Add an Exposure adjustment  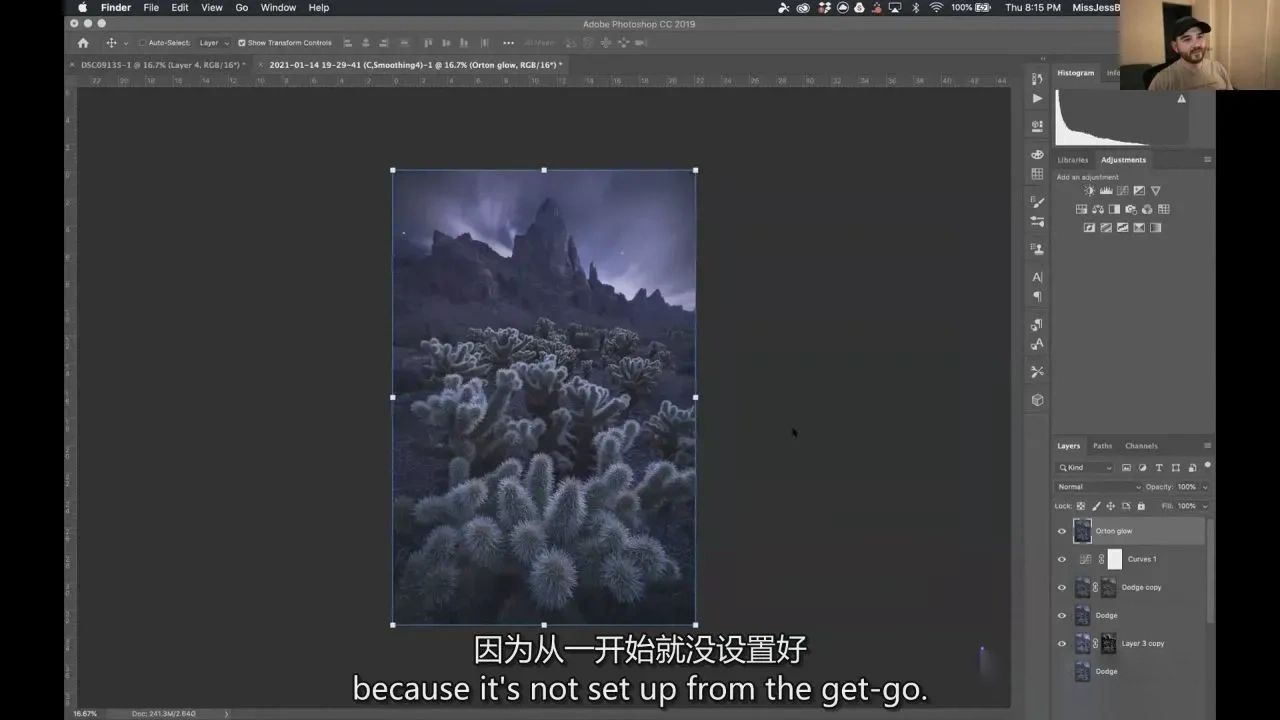pos(1139,191)
